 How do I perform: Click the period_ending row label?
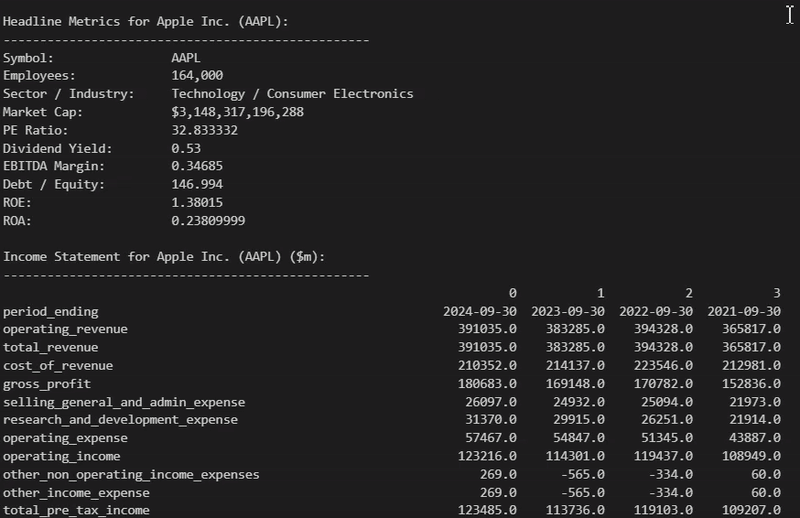coord(51,312)
